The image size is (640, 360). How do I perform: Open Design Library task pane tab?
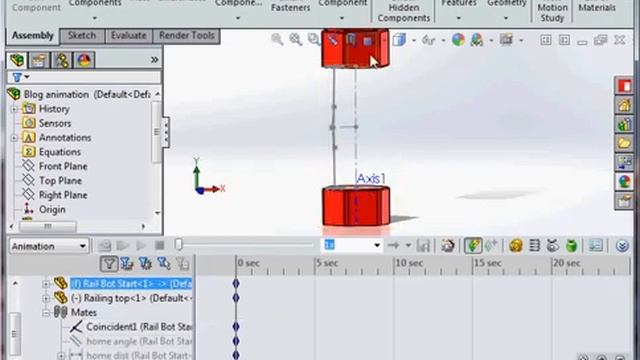pos(624,124)
